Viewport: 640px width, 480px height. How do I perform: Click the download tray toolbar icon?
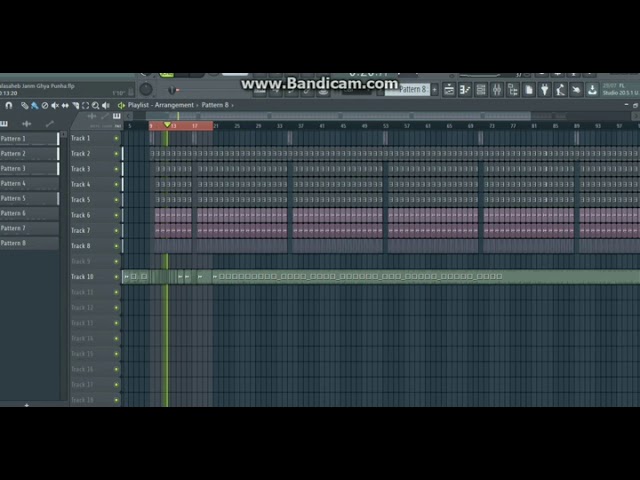592,89
